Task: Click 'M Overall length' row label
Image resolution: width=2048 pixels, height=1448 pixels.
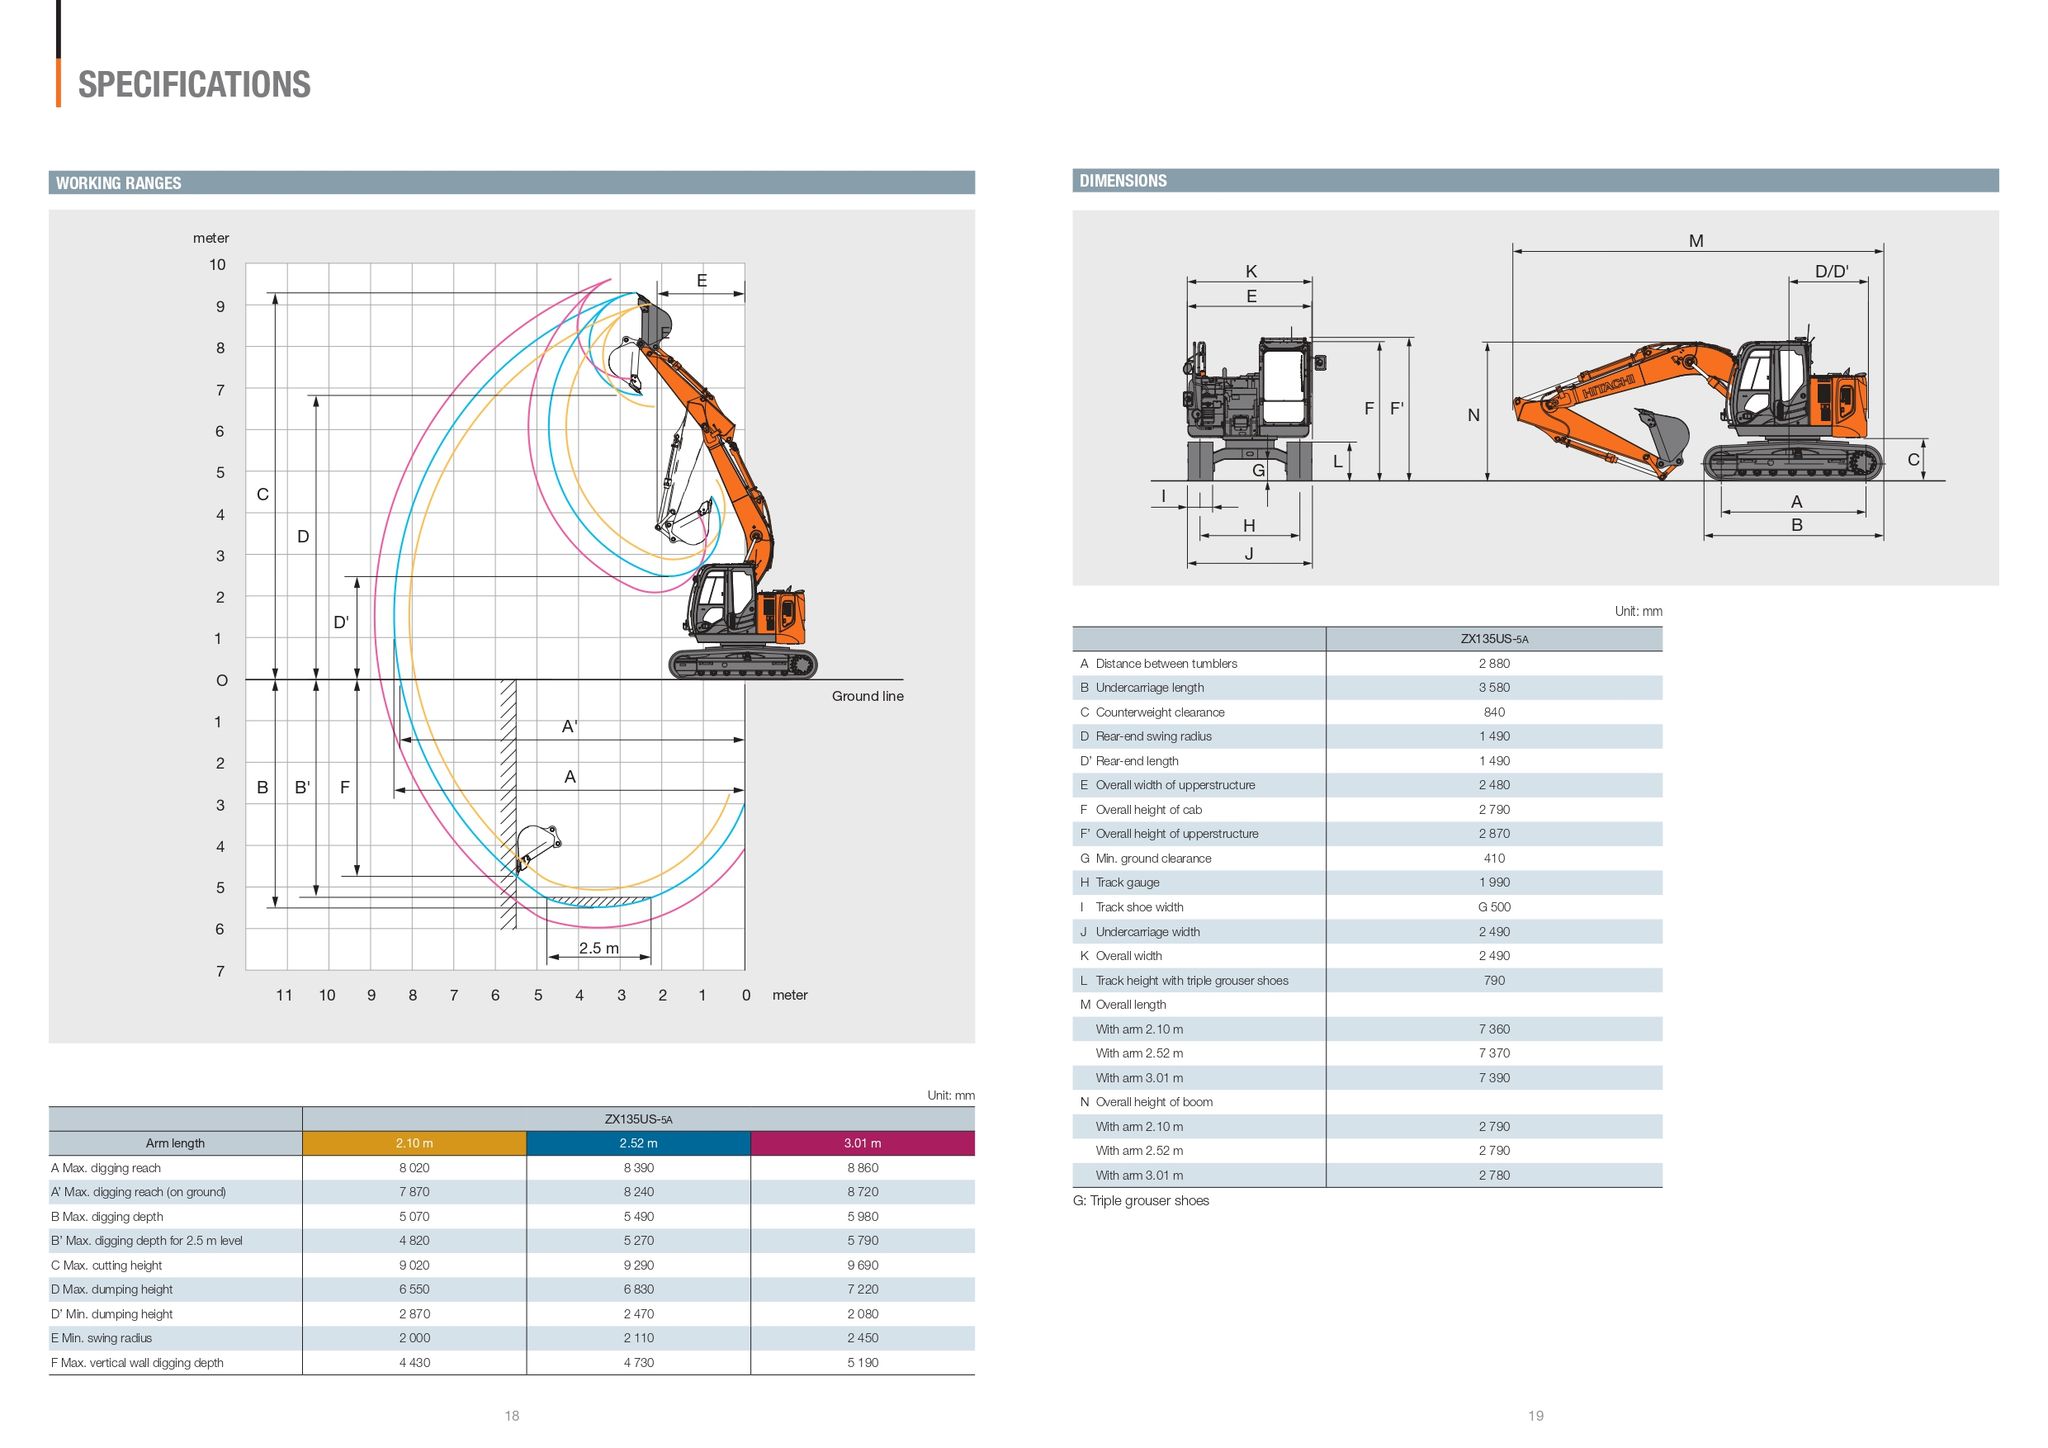Action: pos(1123,1005)
